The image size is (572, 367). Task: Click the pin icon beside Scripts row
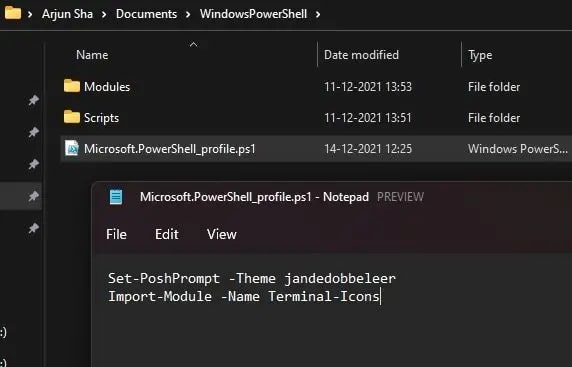34,132
